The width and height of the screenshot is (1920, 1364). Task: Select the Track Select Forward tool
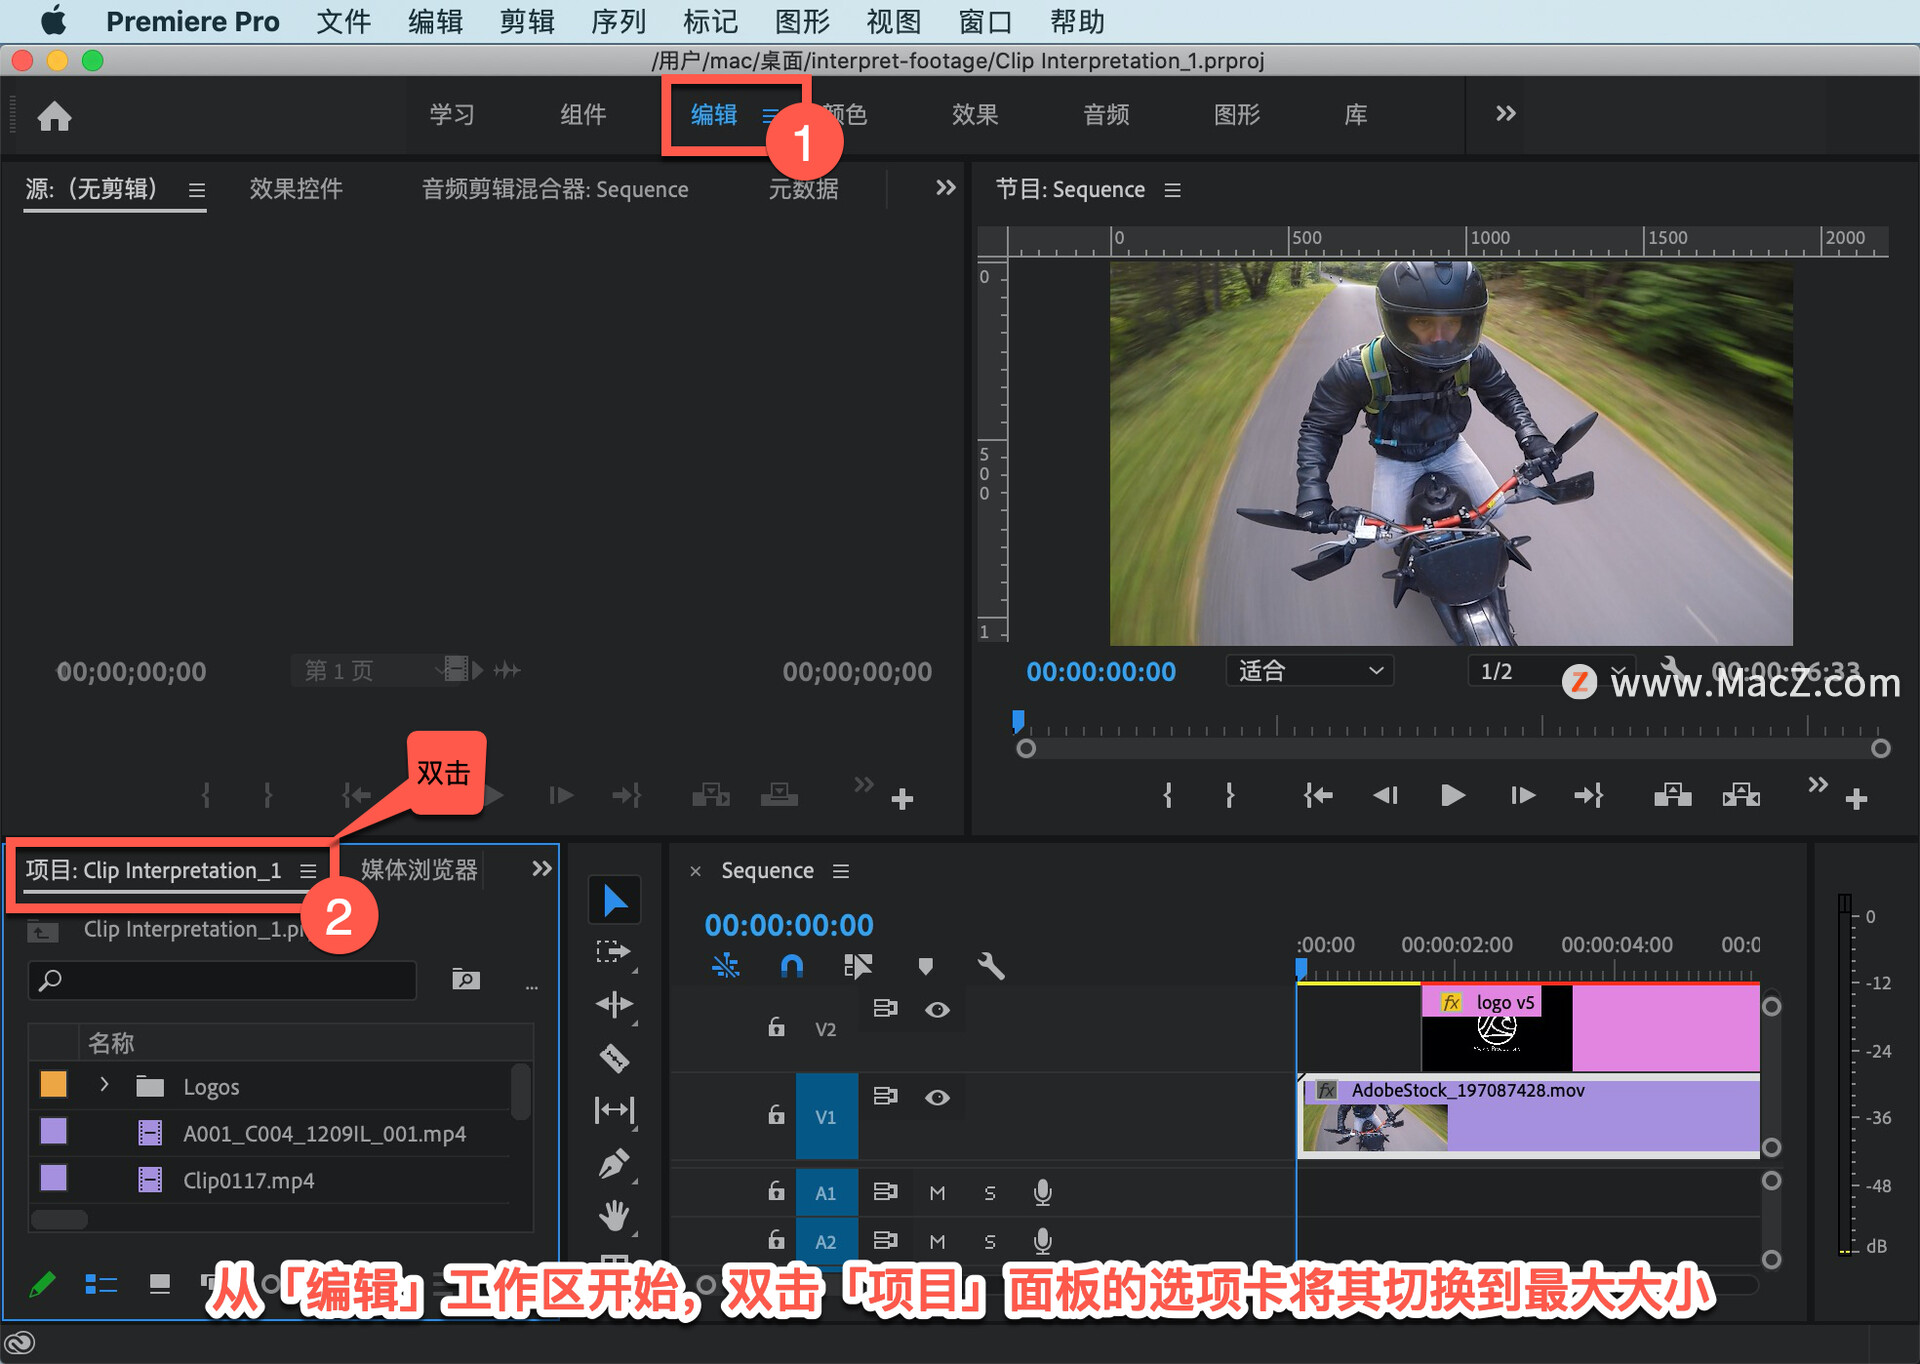614,951
